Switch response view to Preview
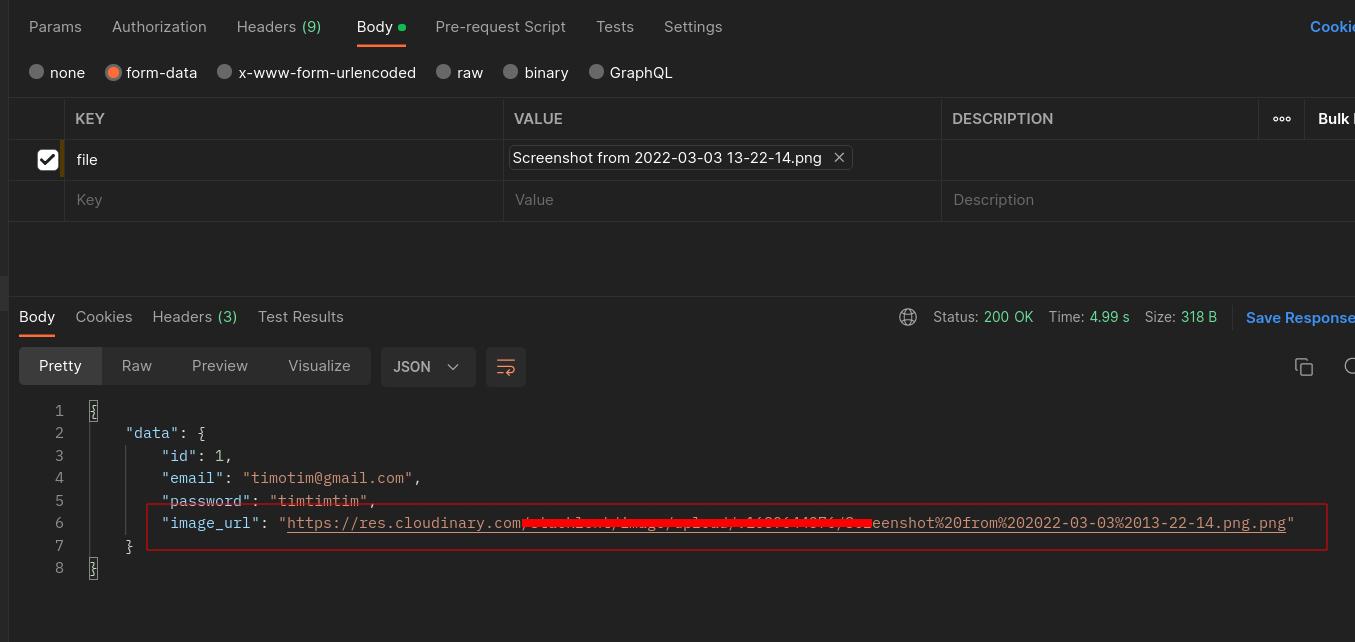Viewport: 1355px width, 642px height. click(219, 366)
